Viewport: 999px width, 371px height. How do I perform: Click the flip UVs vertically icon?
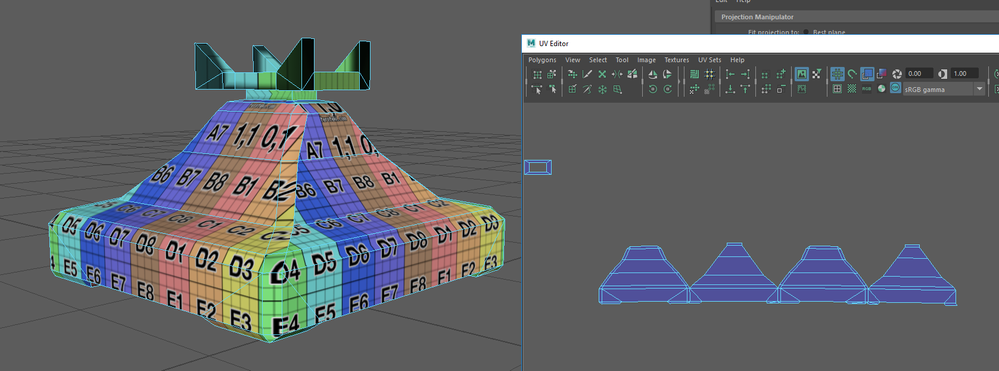(x=667, y=75)
